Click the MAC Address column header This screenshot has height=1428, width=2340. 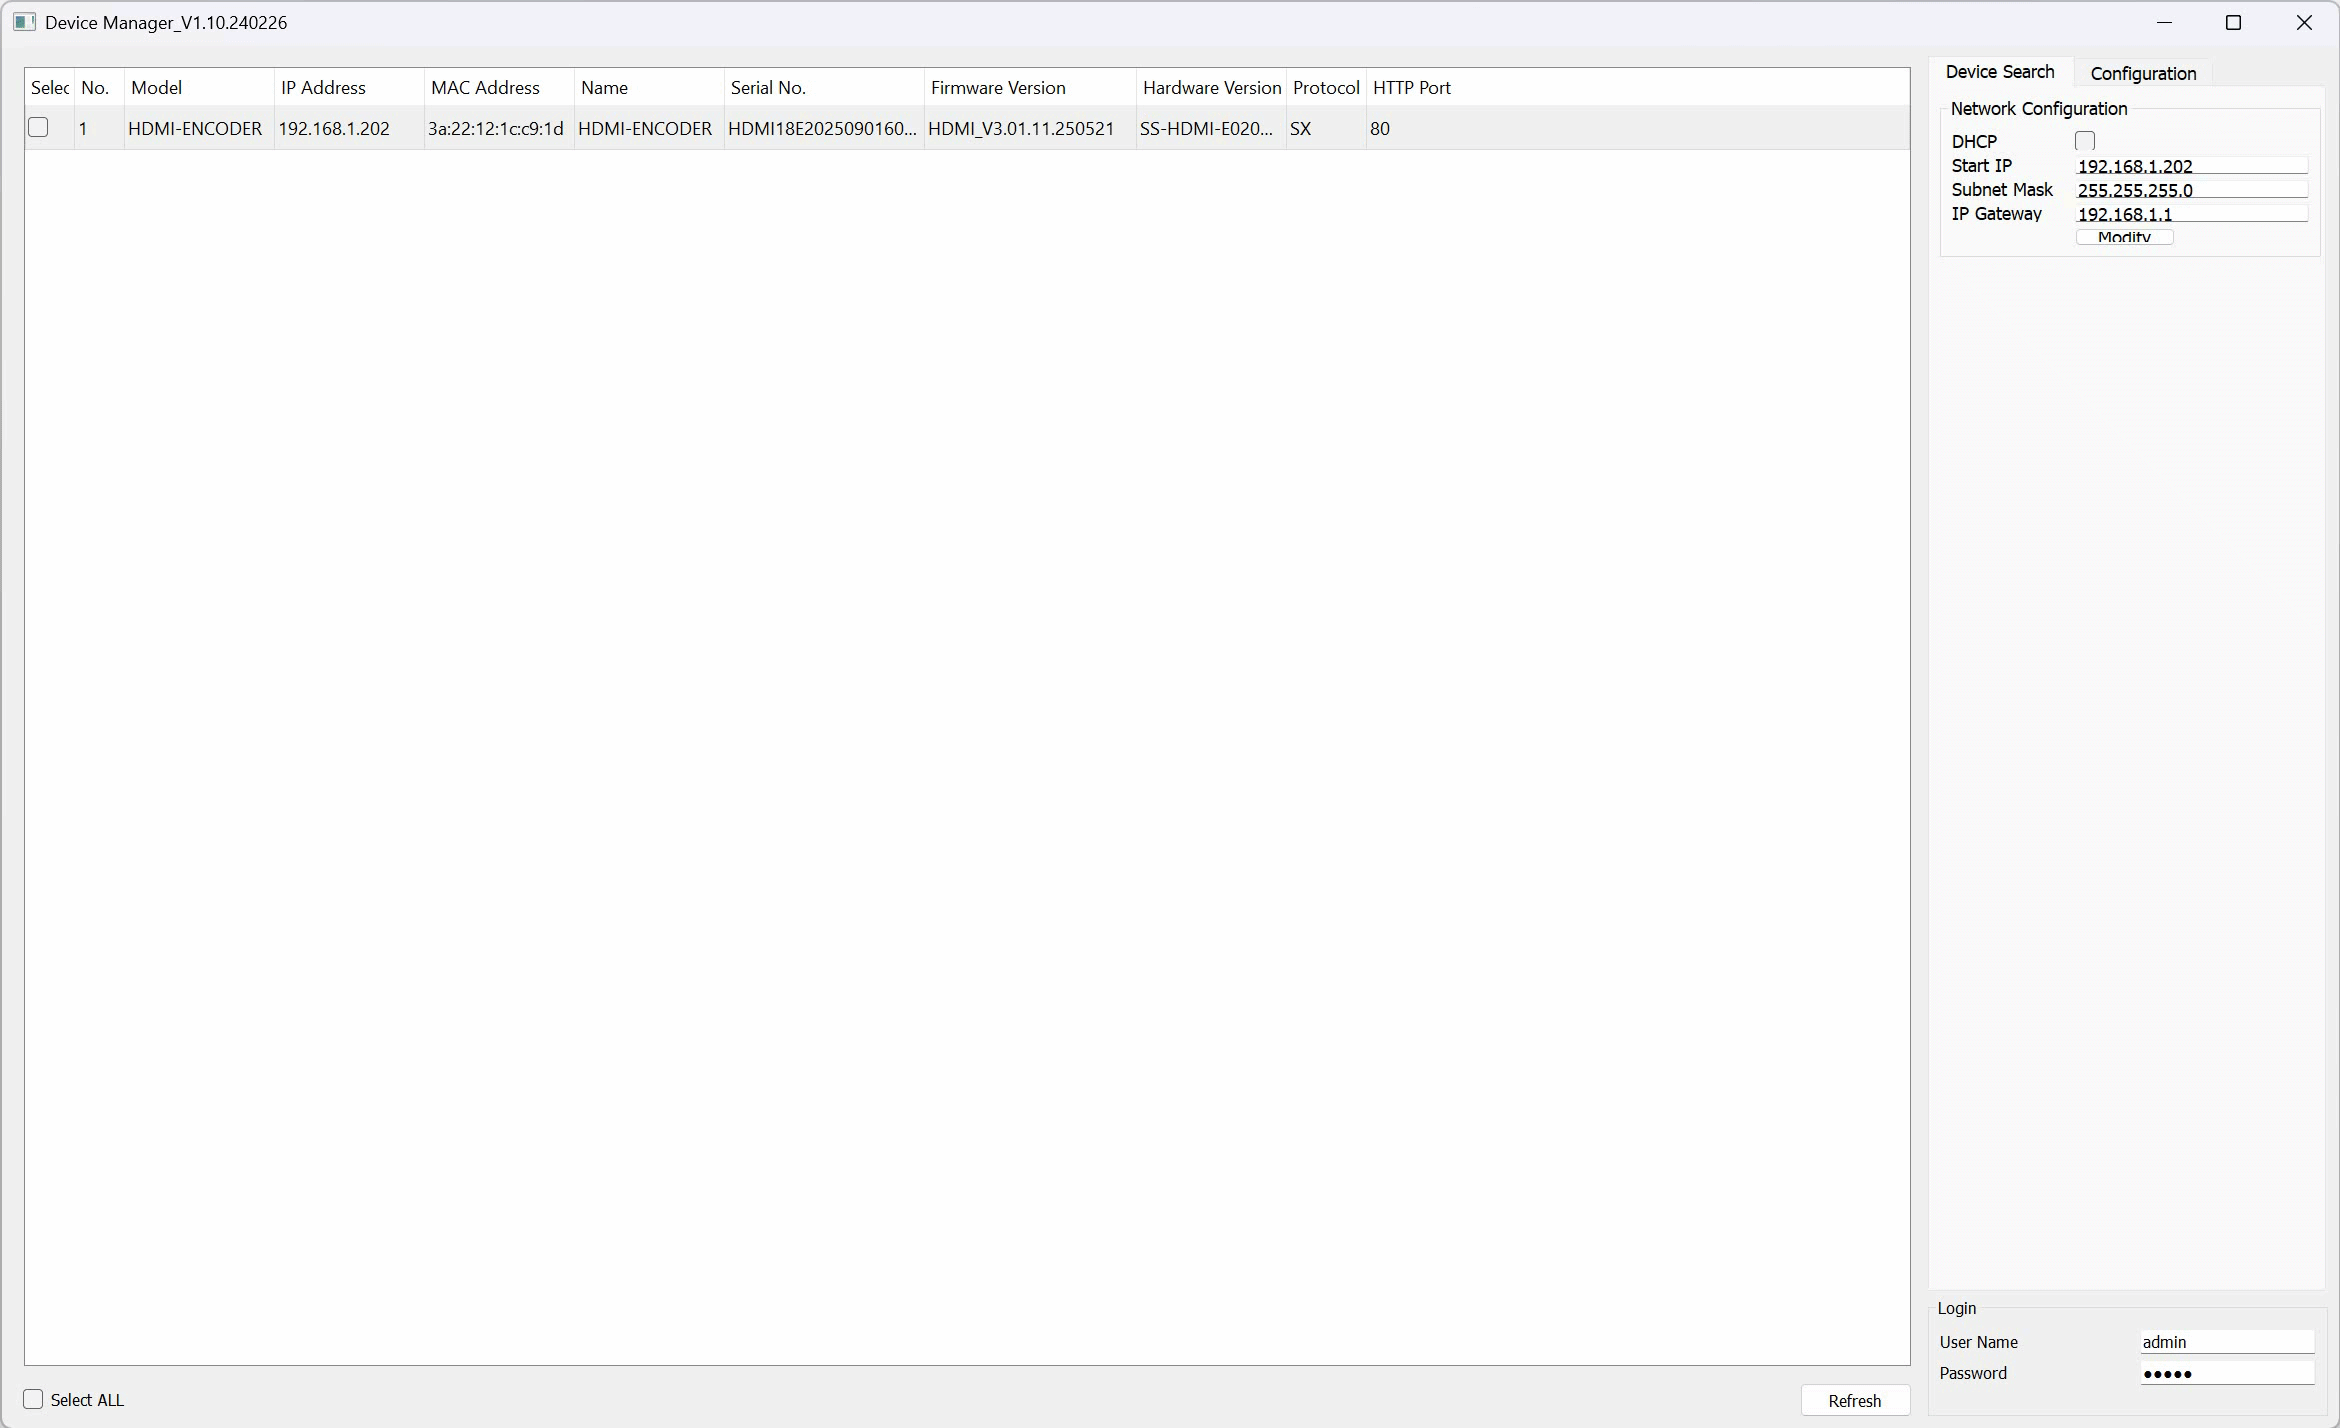[x=485, y=88]
